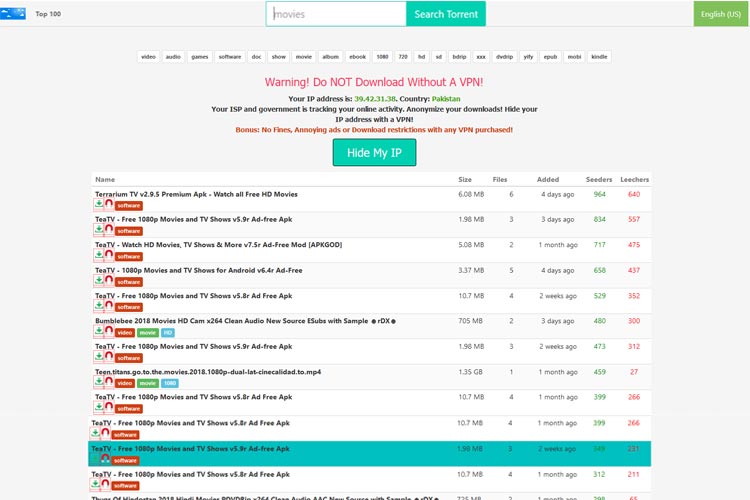The width and height of the screenshot is (750, 500).
Task: Filter by the audio tag
Action: click(173, 56)
